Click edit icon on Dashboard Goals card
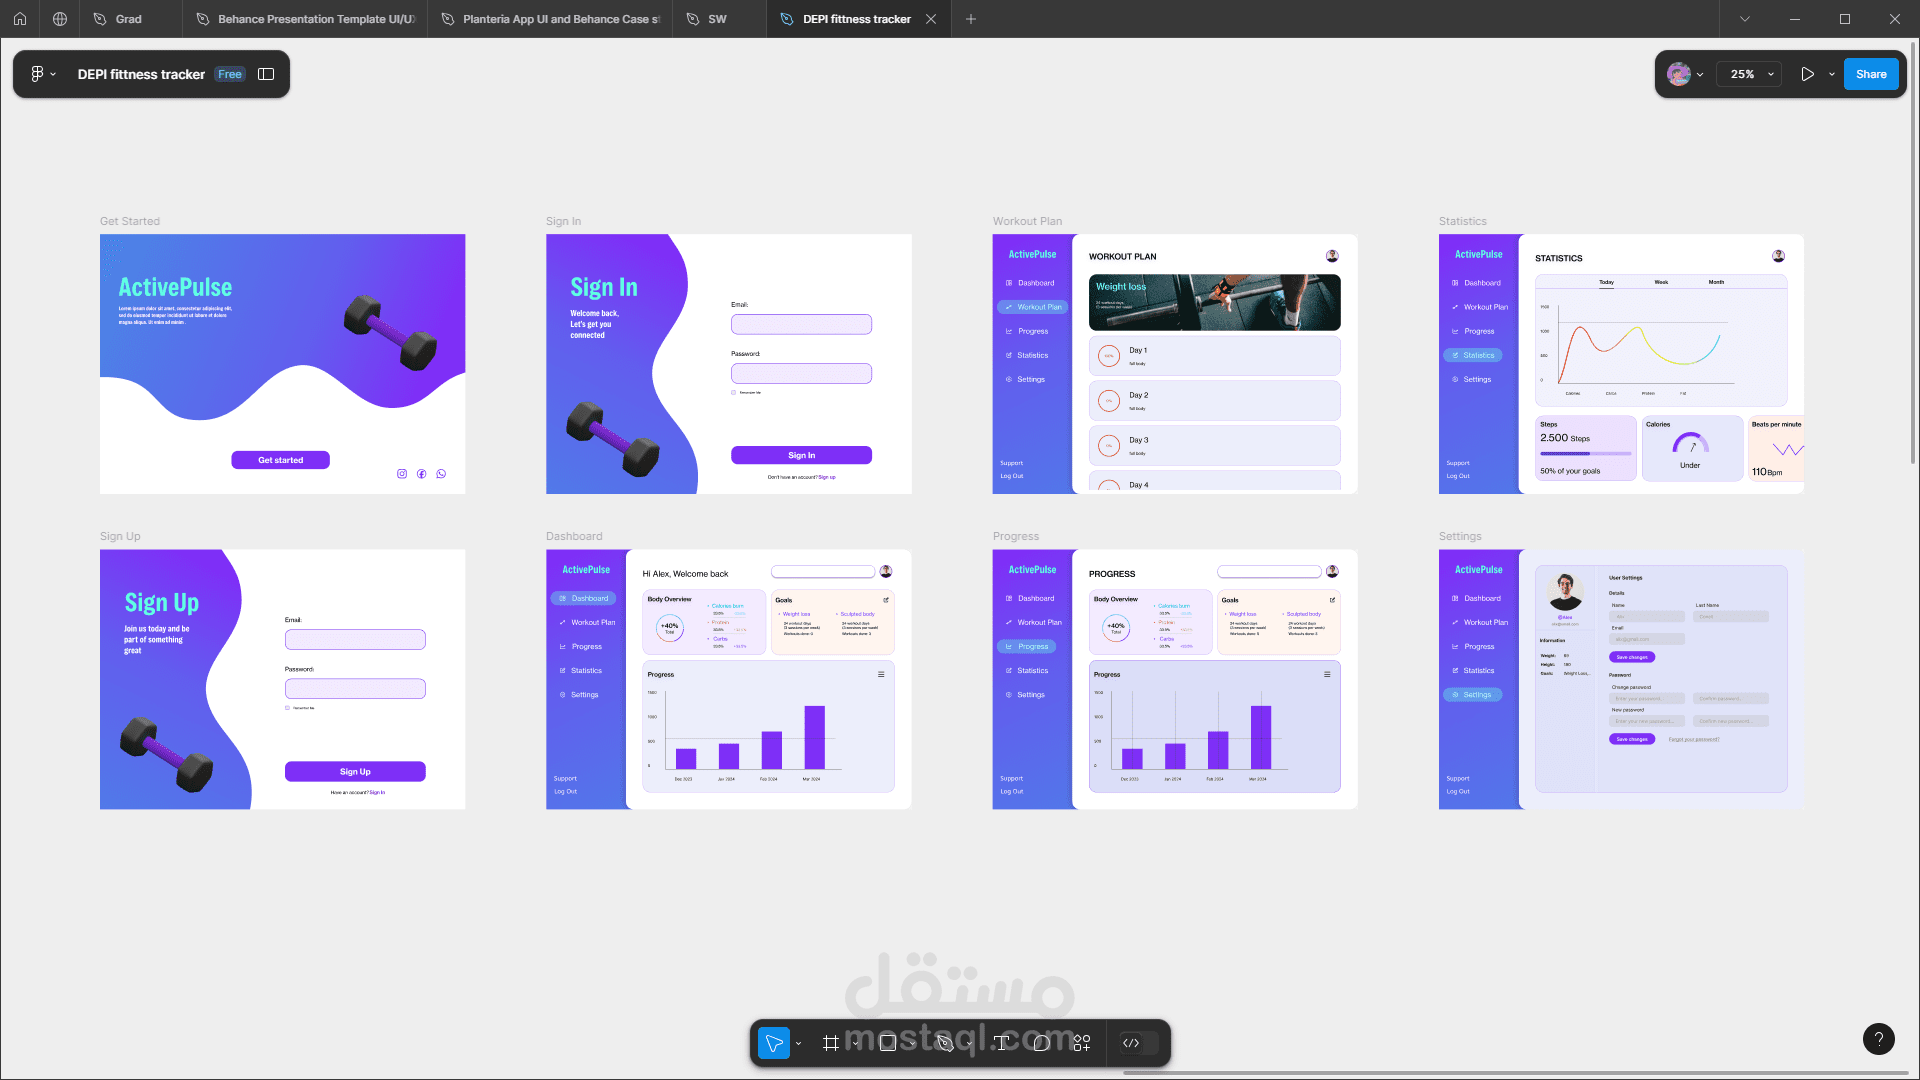1920x1080 pixels. (886, 600)
